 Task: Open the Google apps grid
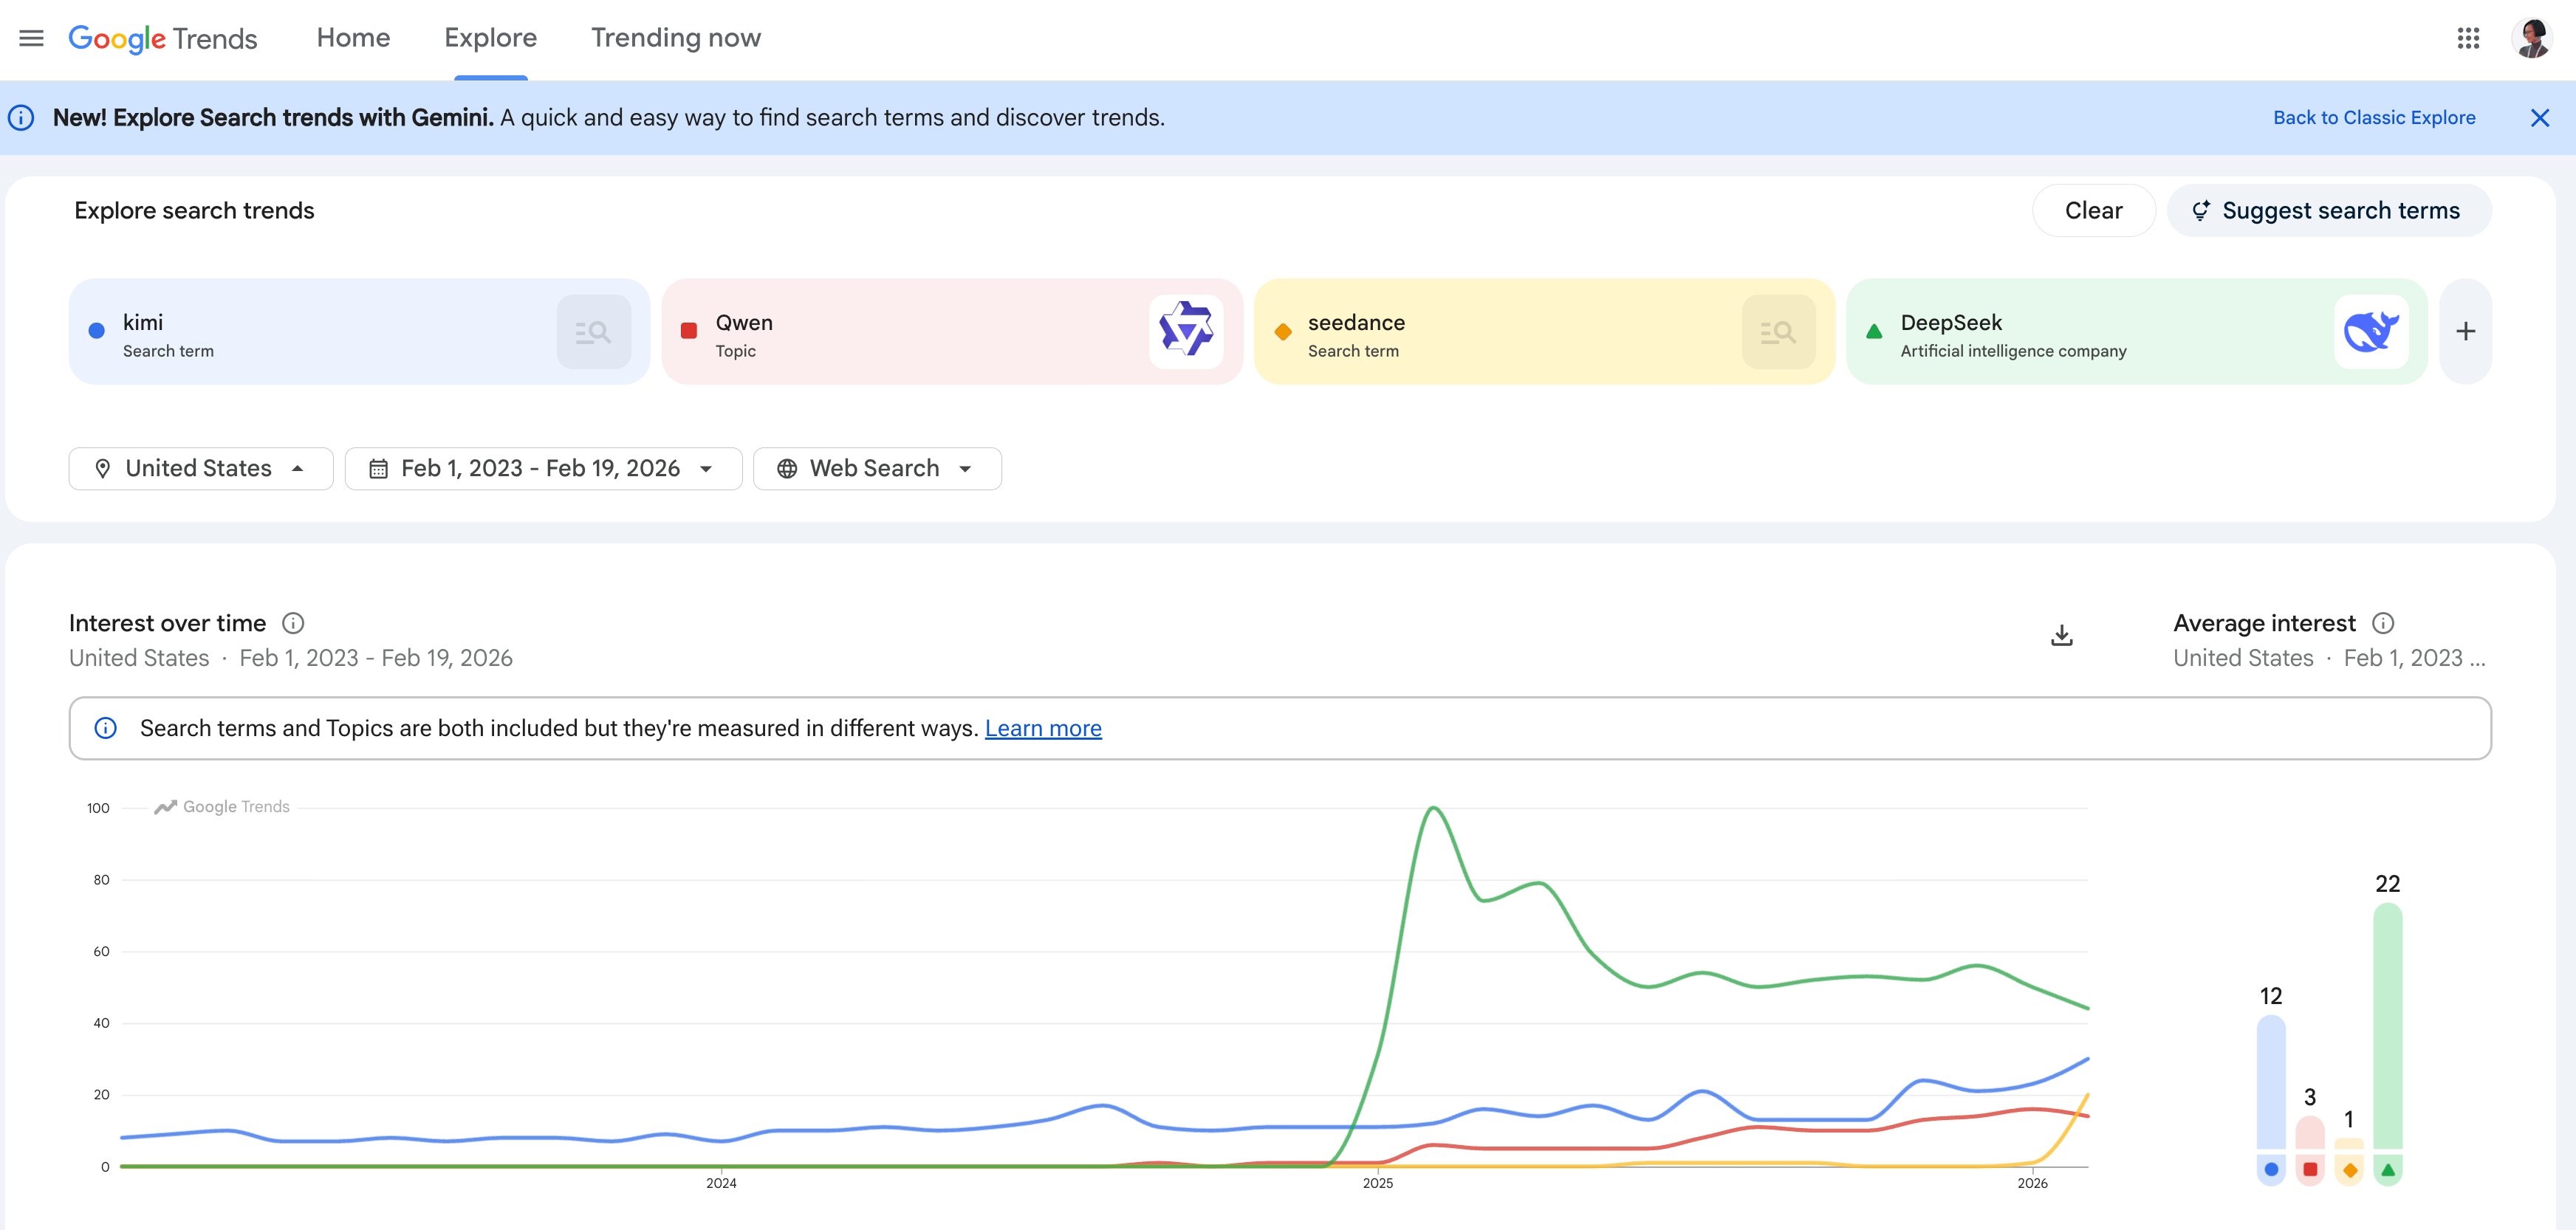[x=2467, y=38]
